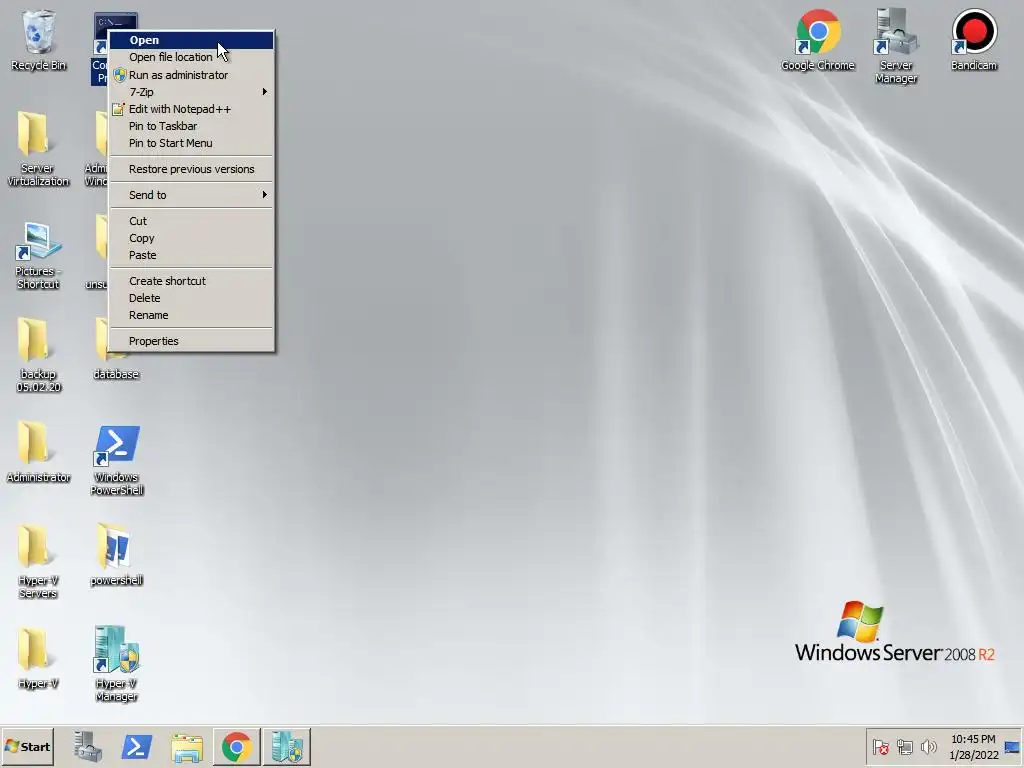
Task: Click the Action Center flag tray icon
Action: [880, 746]
